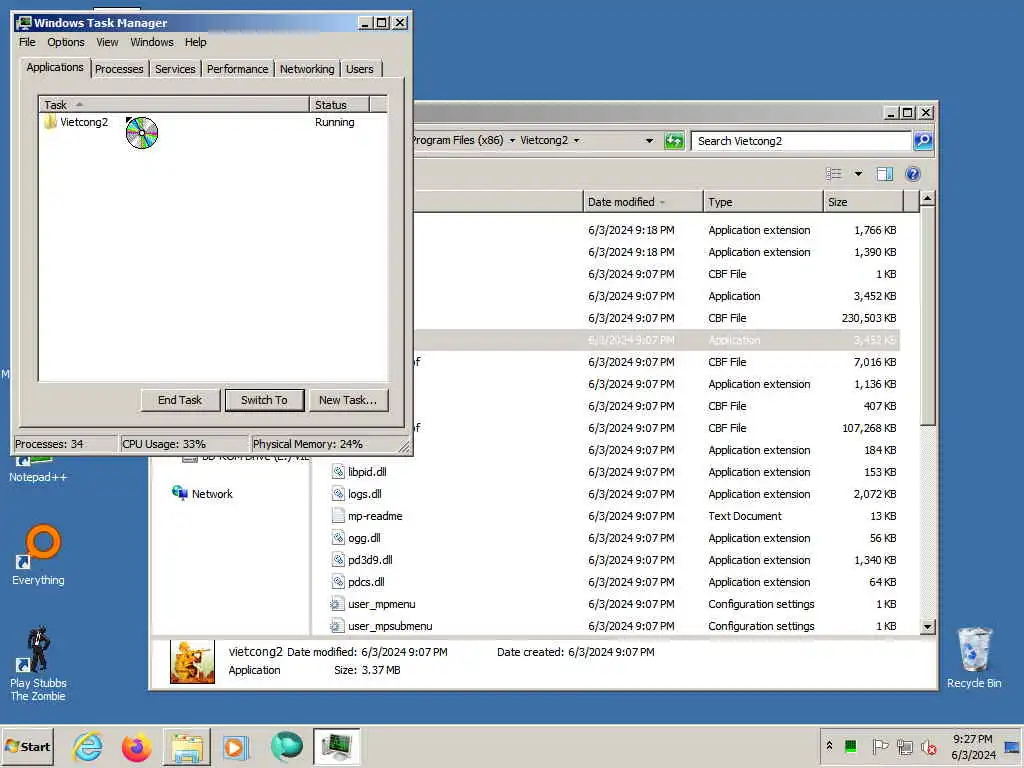Viewport: 1024px width, 768px height.
Task: Expand the Program Files (x86) breadcrumb arrow
Action: pos(512,140)
